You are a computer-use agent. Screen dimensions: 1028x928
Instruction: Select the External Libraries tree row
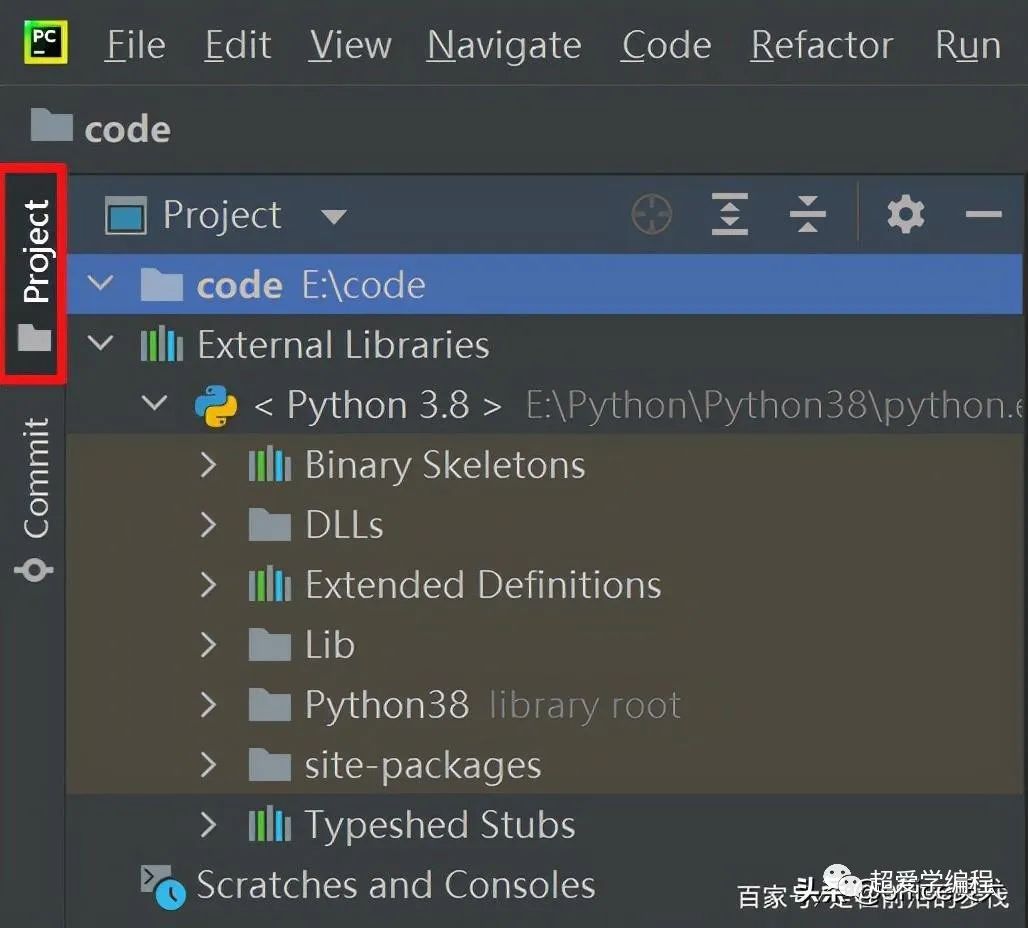[x=544, y=344]
